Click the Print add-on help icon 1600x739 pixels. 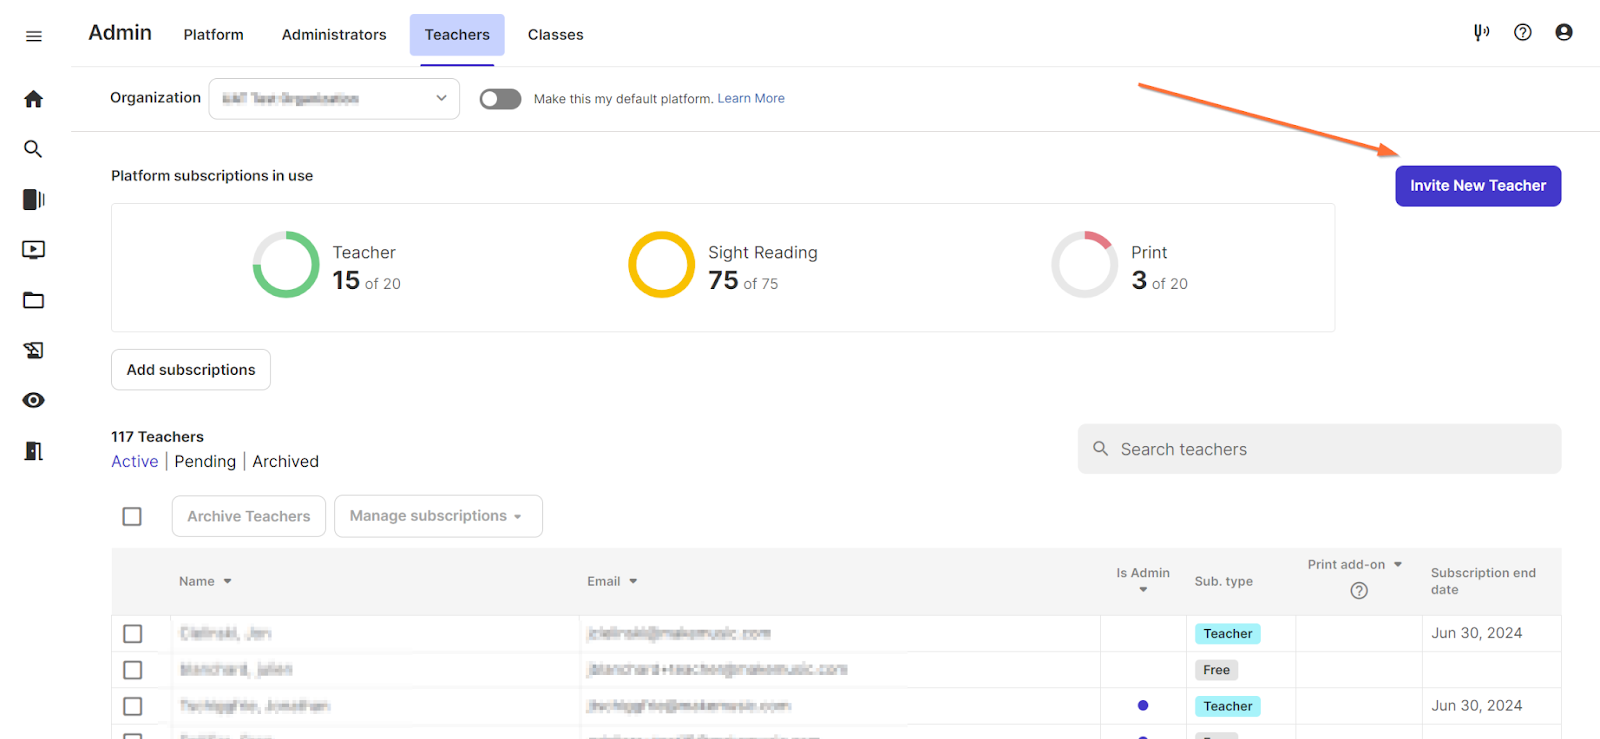click(1358, 590)
